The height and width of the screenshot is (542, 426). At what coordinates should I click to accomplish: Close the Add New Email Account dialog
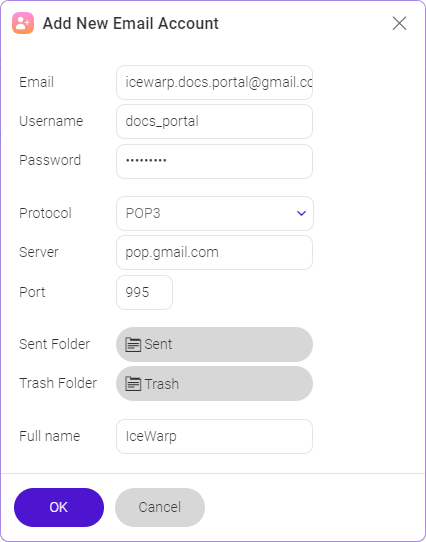pos(399,24)
